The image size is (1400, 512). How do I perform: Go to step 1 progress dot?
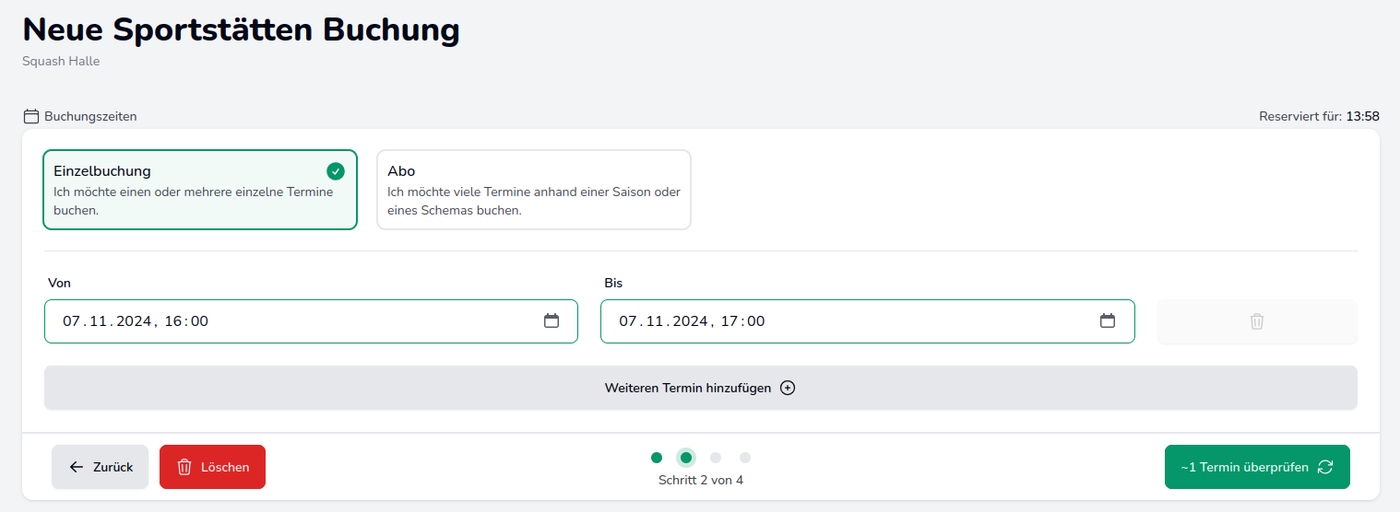pyautogui.click(x=657, y=458)
